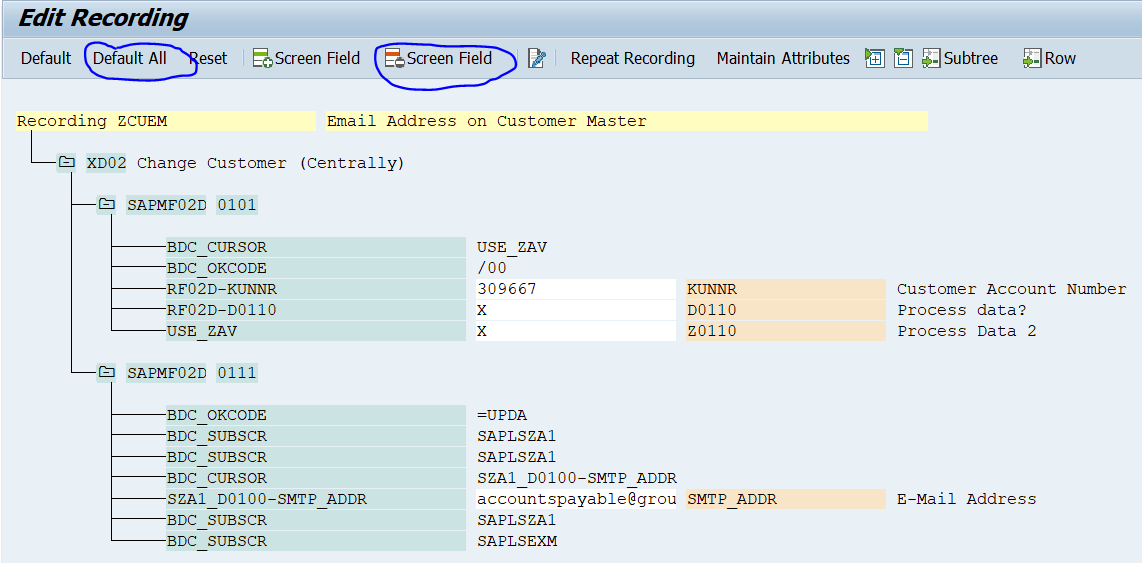This screenshot has height=563, width=1142.
Task: Click the '=UPDA' okcode value
Action: 503,415
